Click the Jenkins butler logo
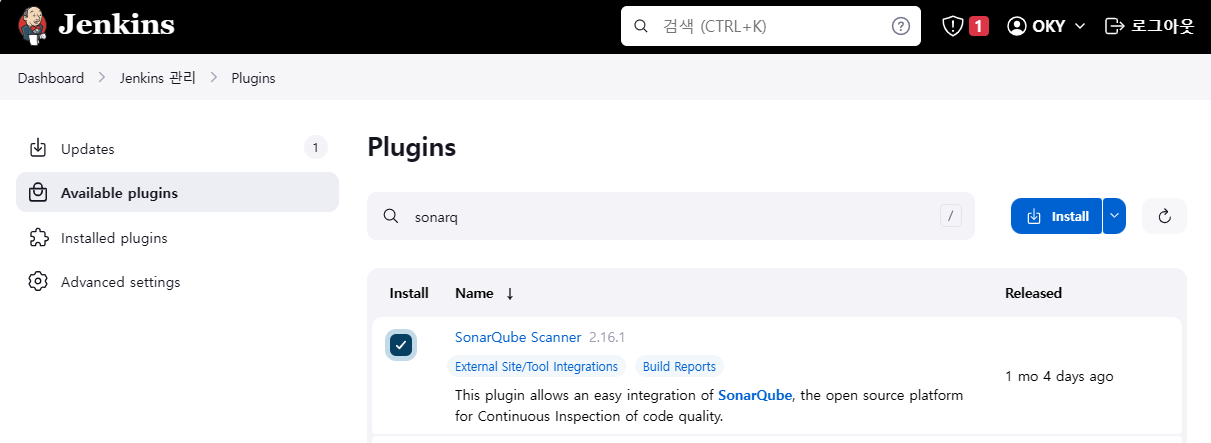 pos(34,26)
